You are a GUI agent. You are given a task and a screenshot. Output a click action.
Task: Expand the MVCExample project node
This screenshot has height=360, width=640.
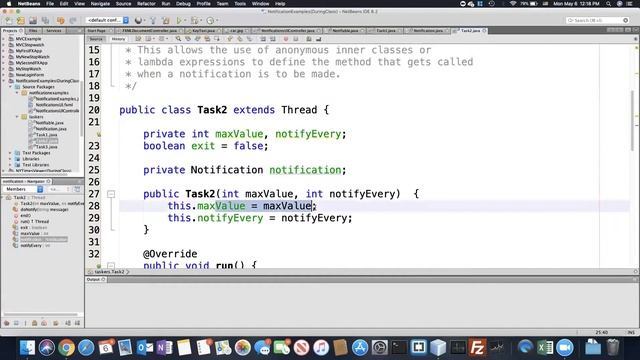coord(4,39)
